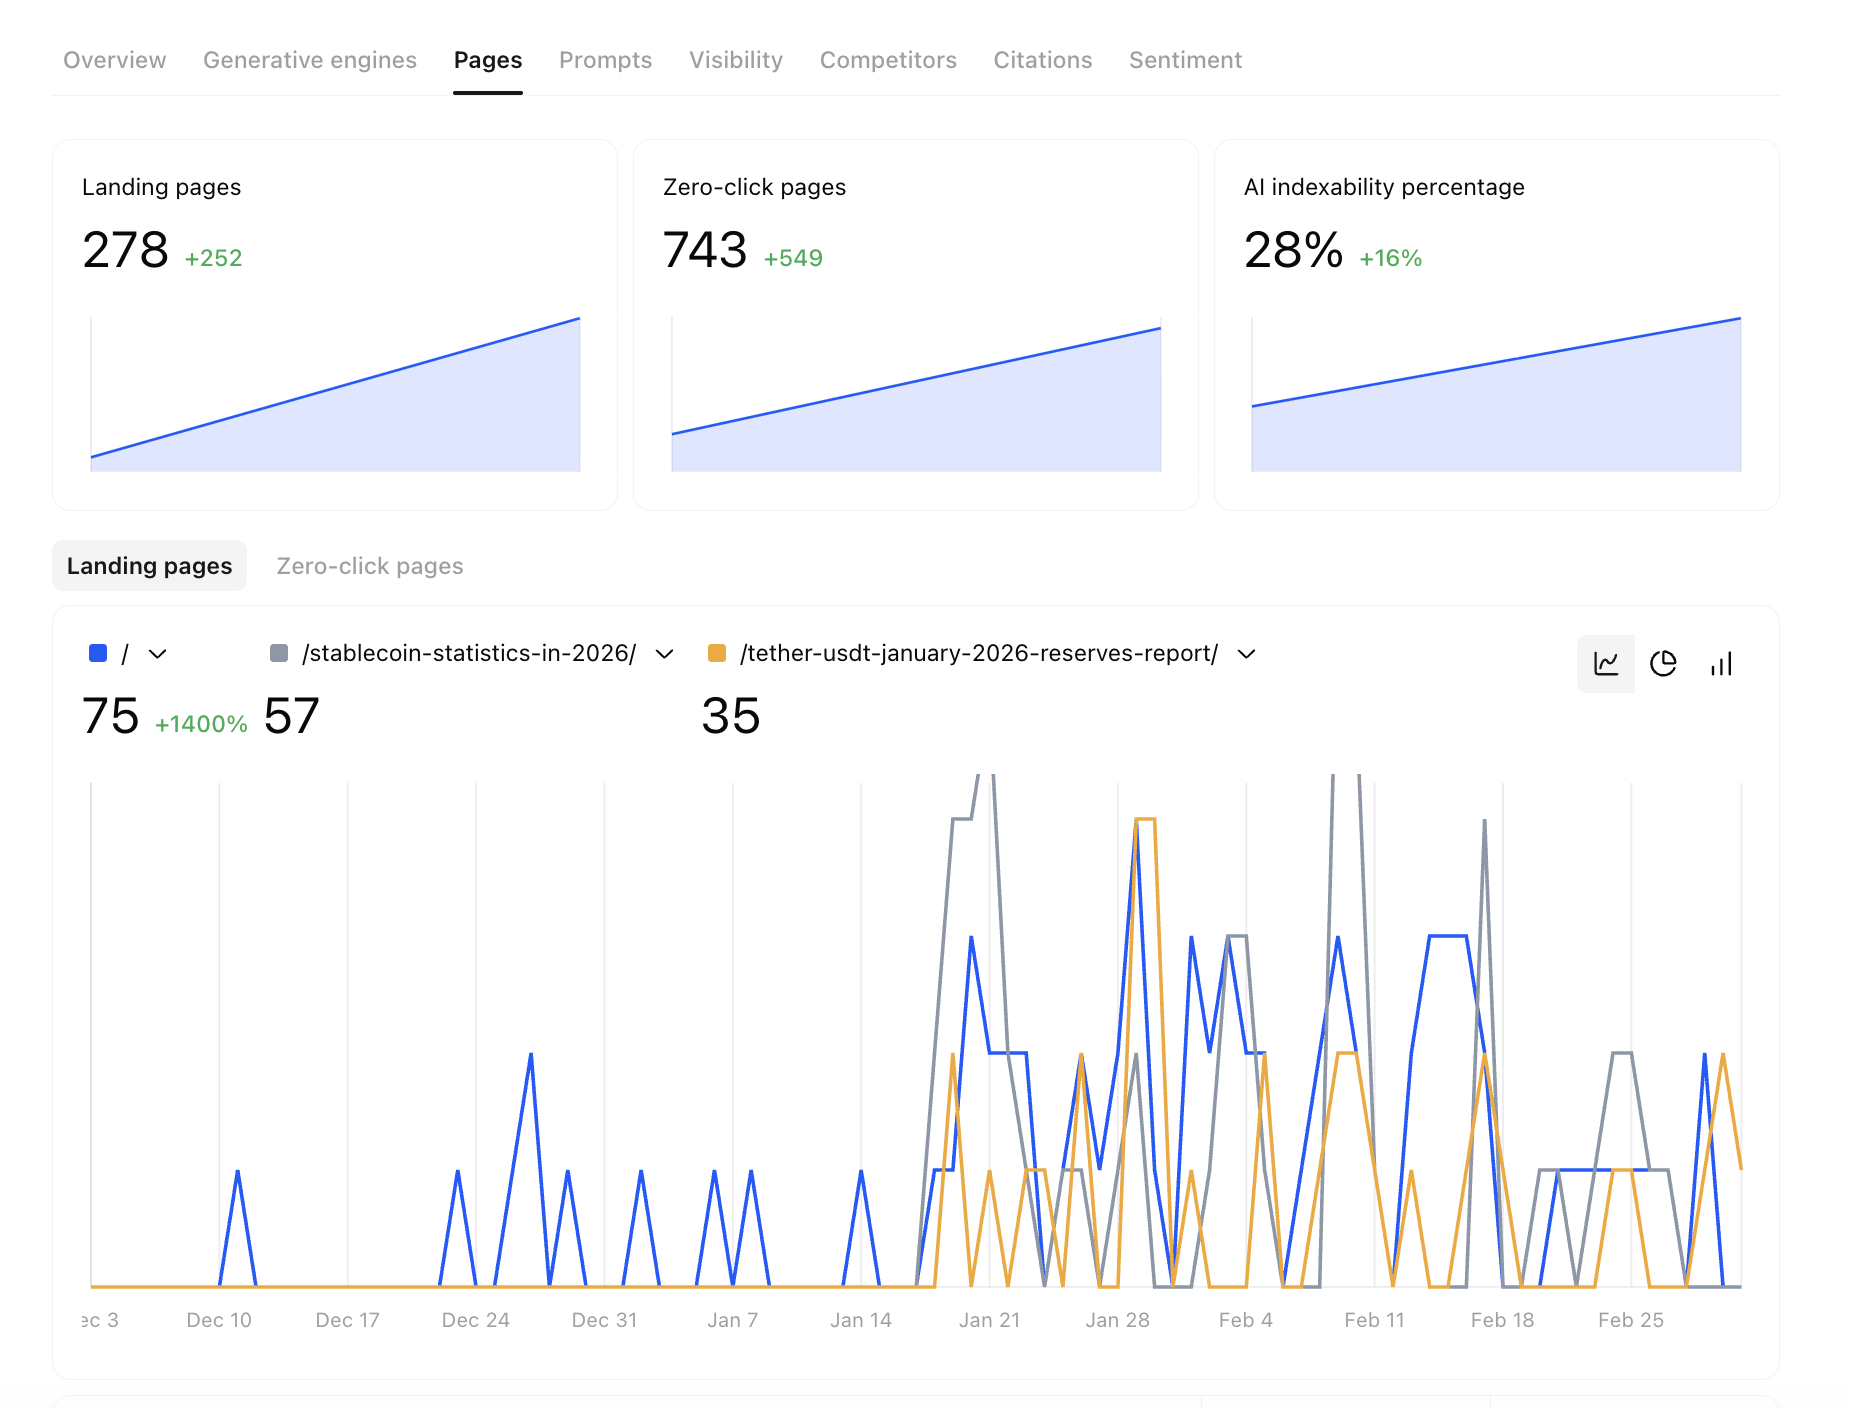Go to the Prompts tab
The width and height of the screenshot is (1850, 1408).
[x=606, y=60]
